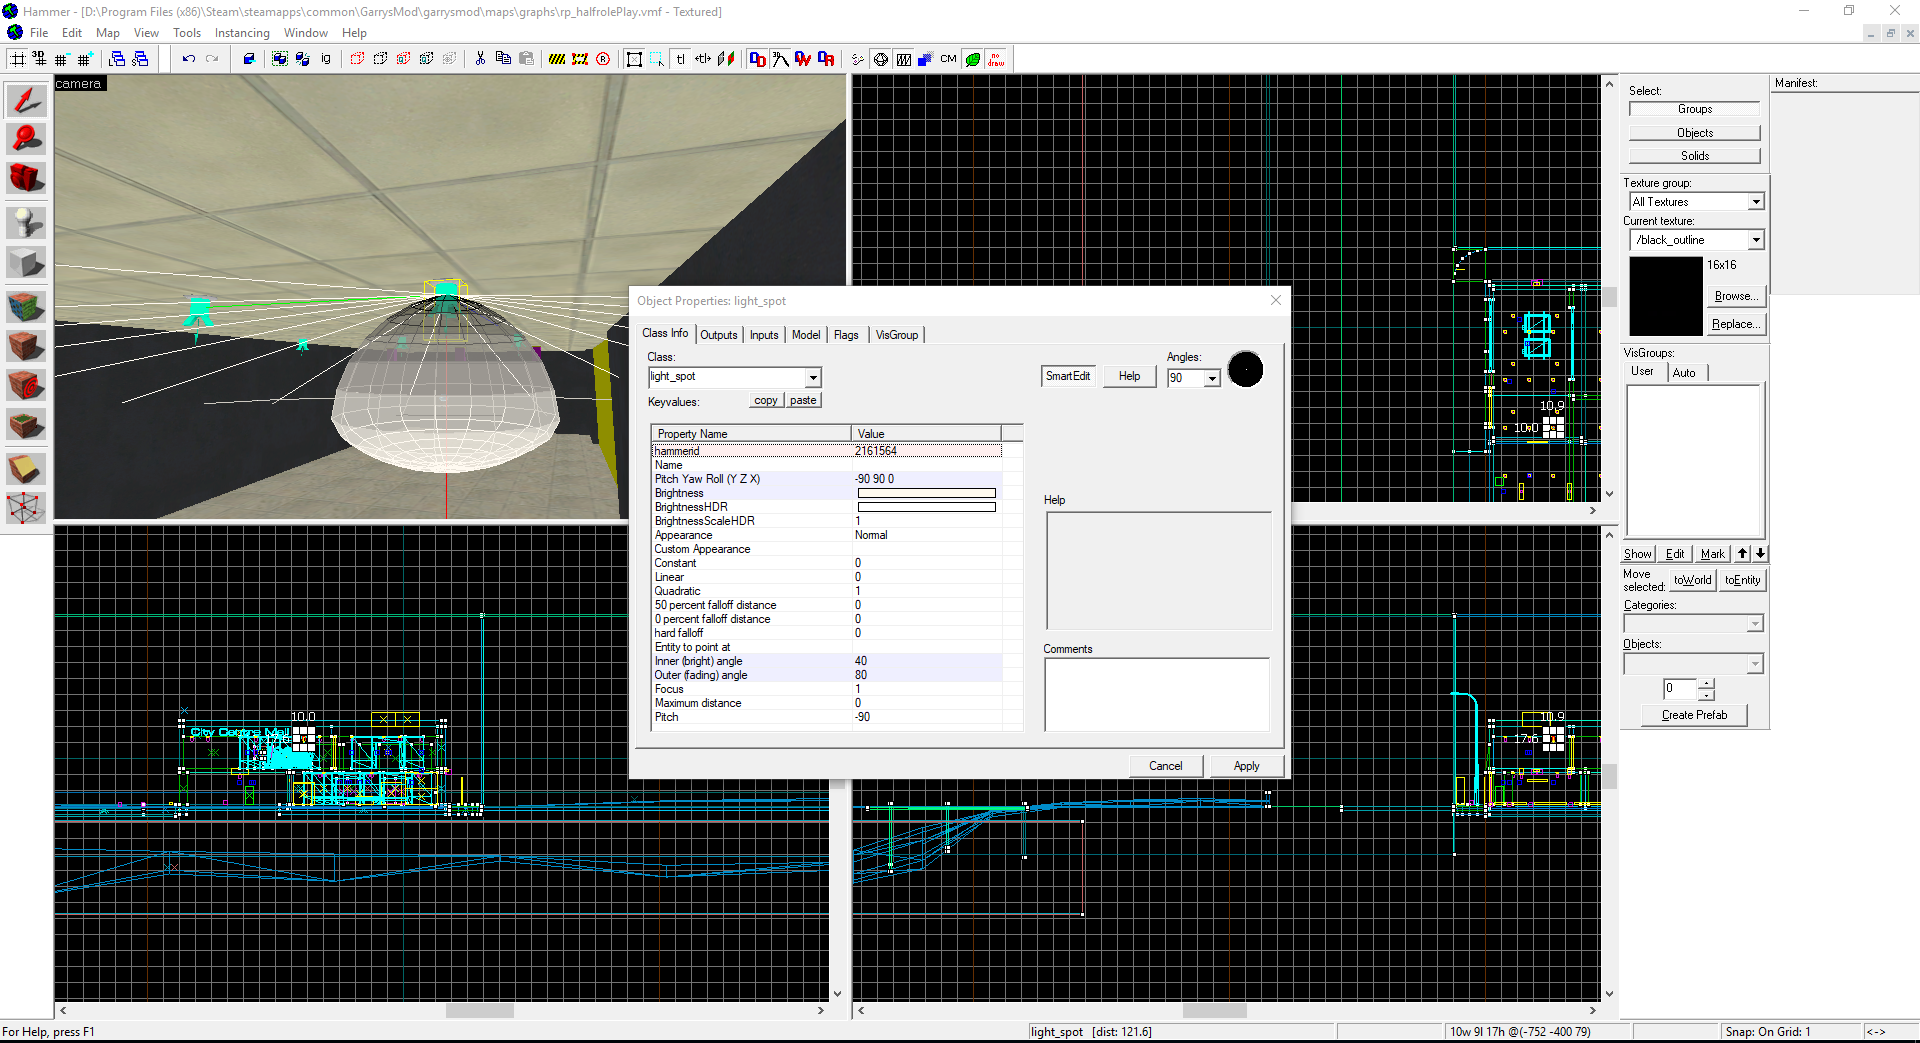Image resolution: width=1920 pixels, height=1043 pixels.
Task: Switch to the VisGroup tab
Action: pos(897,335)
